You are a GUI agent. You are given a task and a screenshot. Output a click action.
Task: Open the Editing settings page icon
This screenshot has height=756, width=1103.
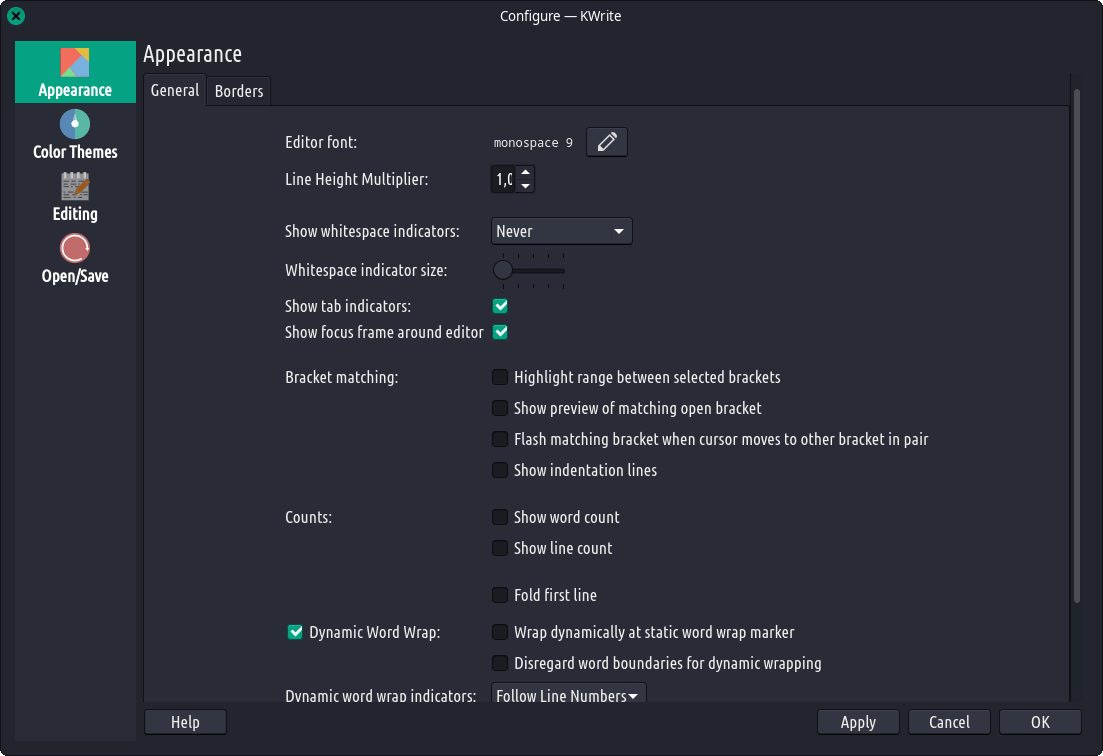click(x=75, y=187)
